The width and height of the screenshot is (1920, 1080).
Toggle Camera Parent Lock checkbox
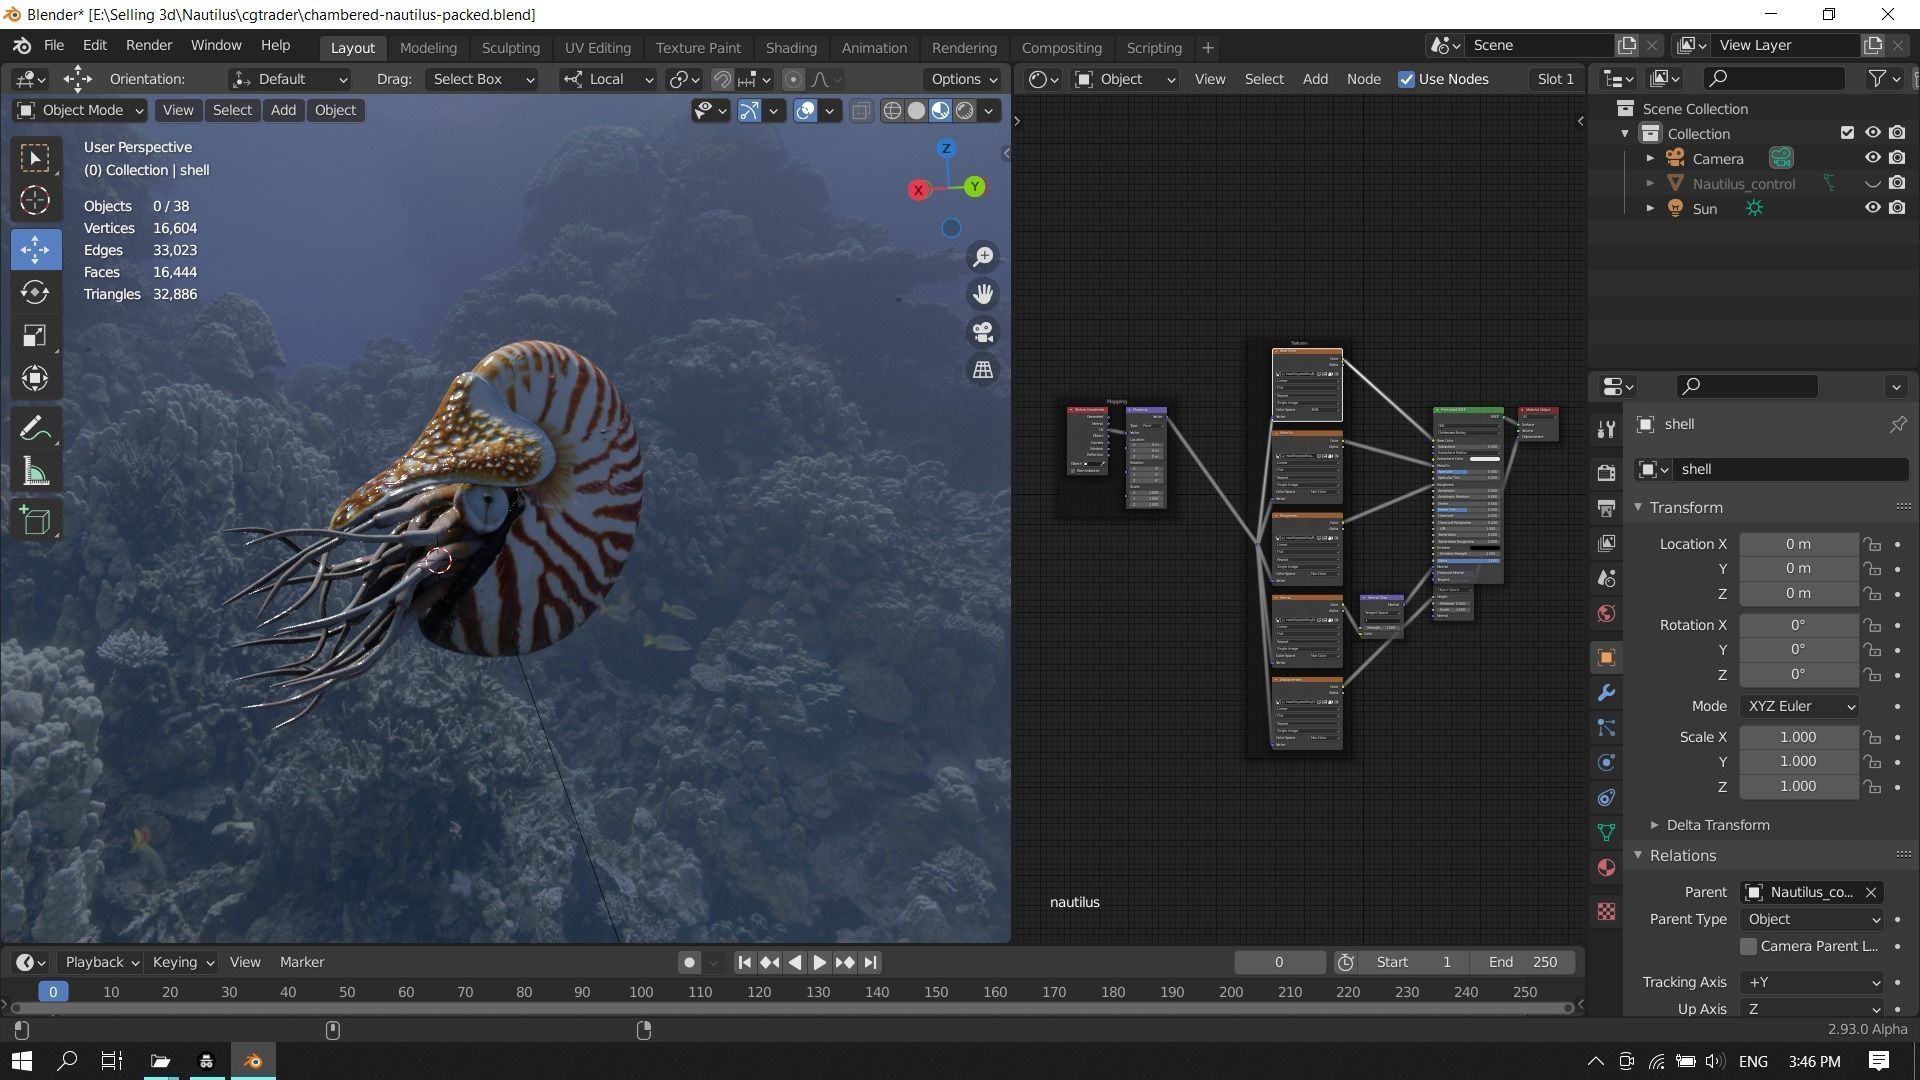[1748, 946]
